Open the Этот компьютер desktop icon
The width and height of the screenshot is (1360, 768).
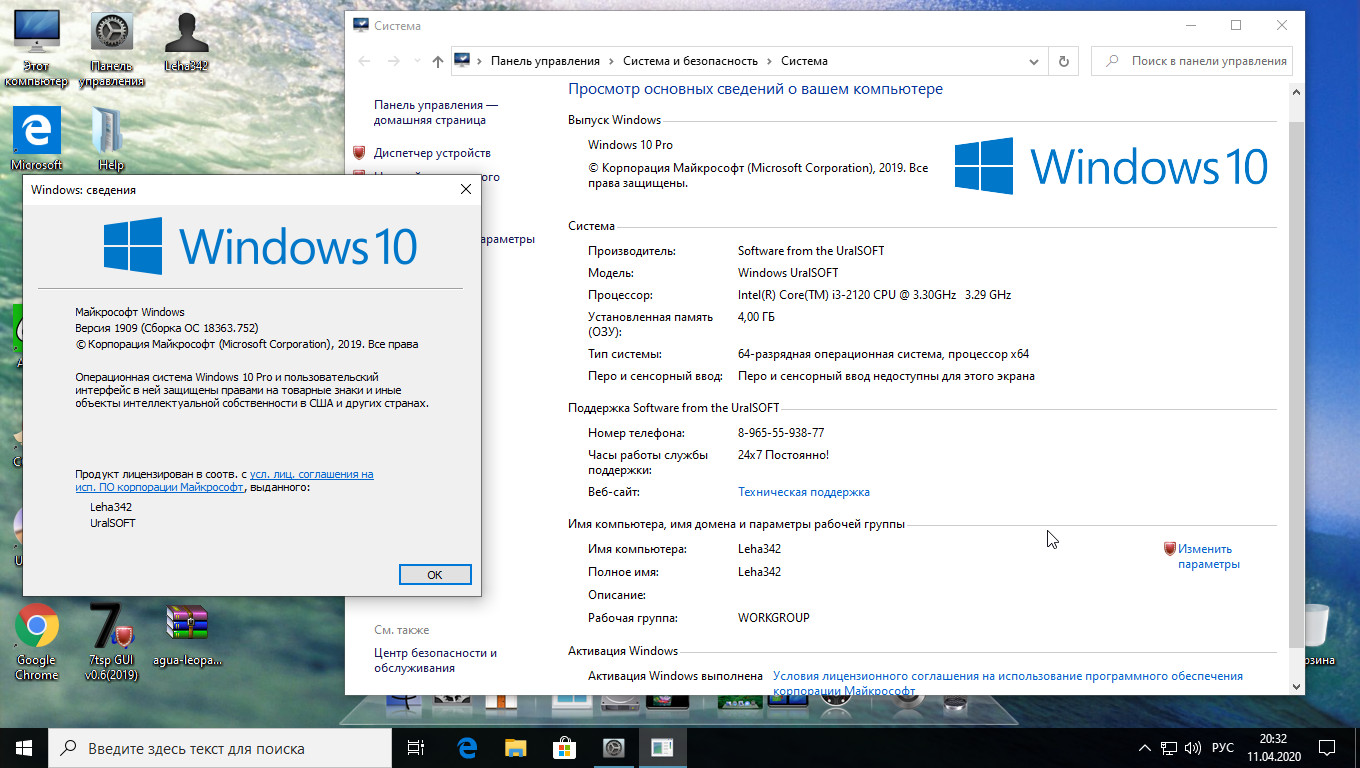click(x=37, y=49)
